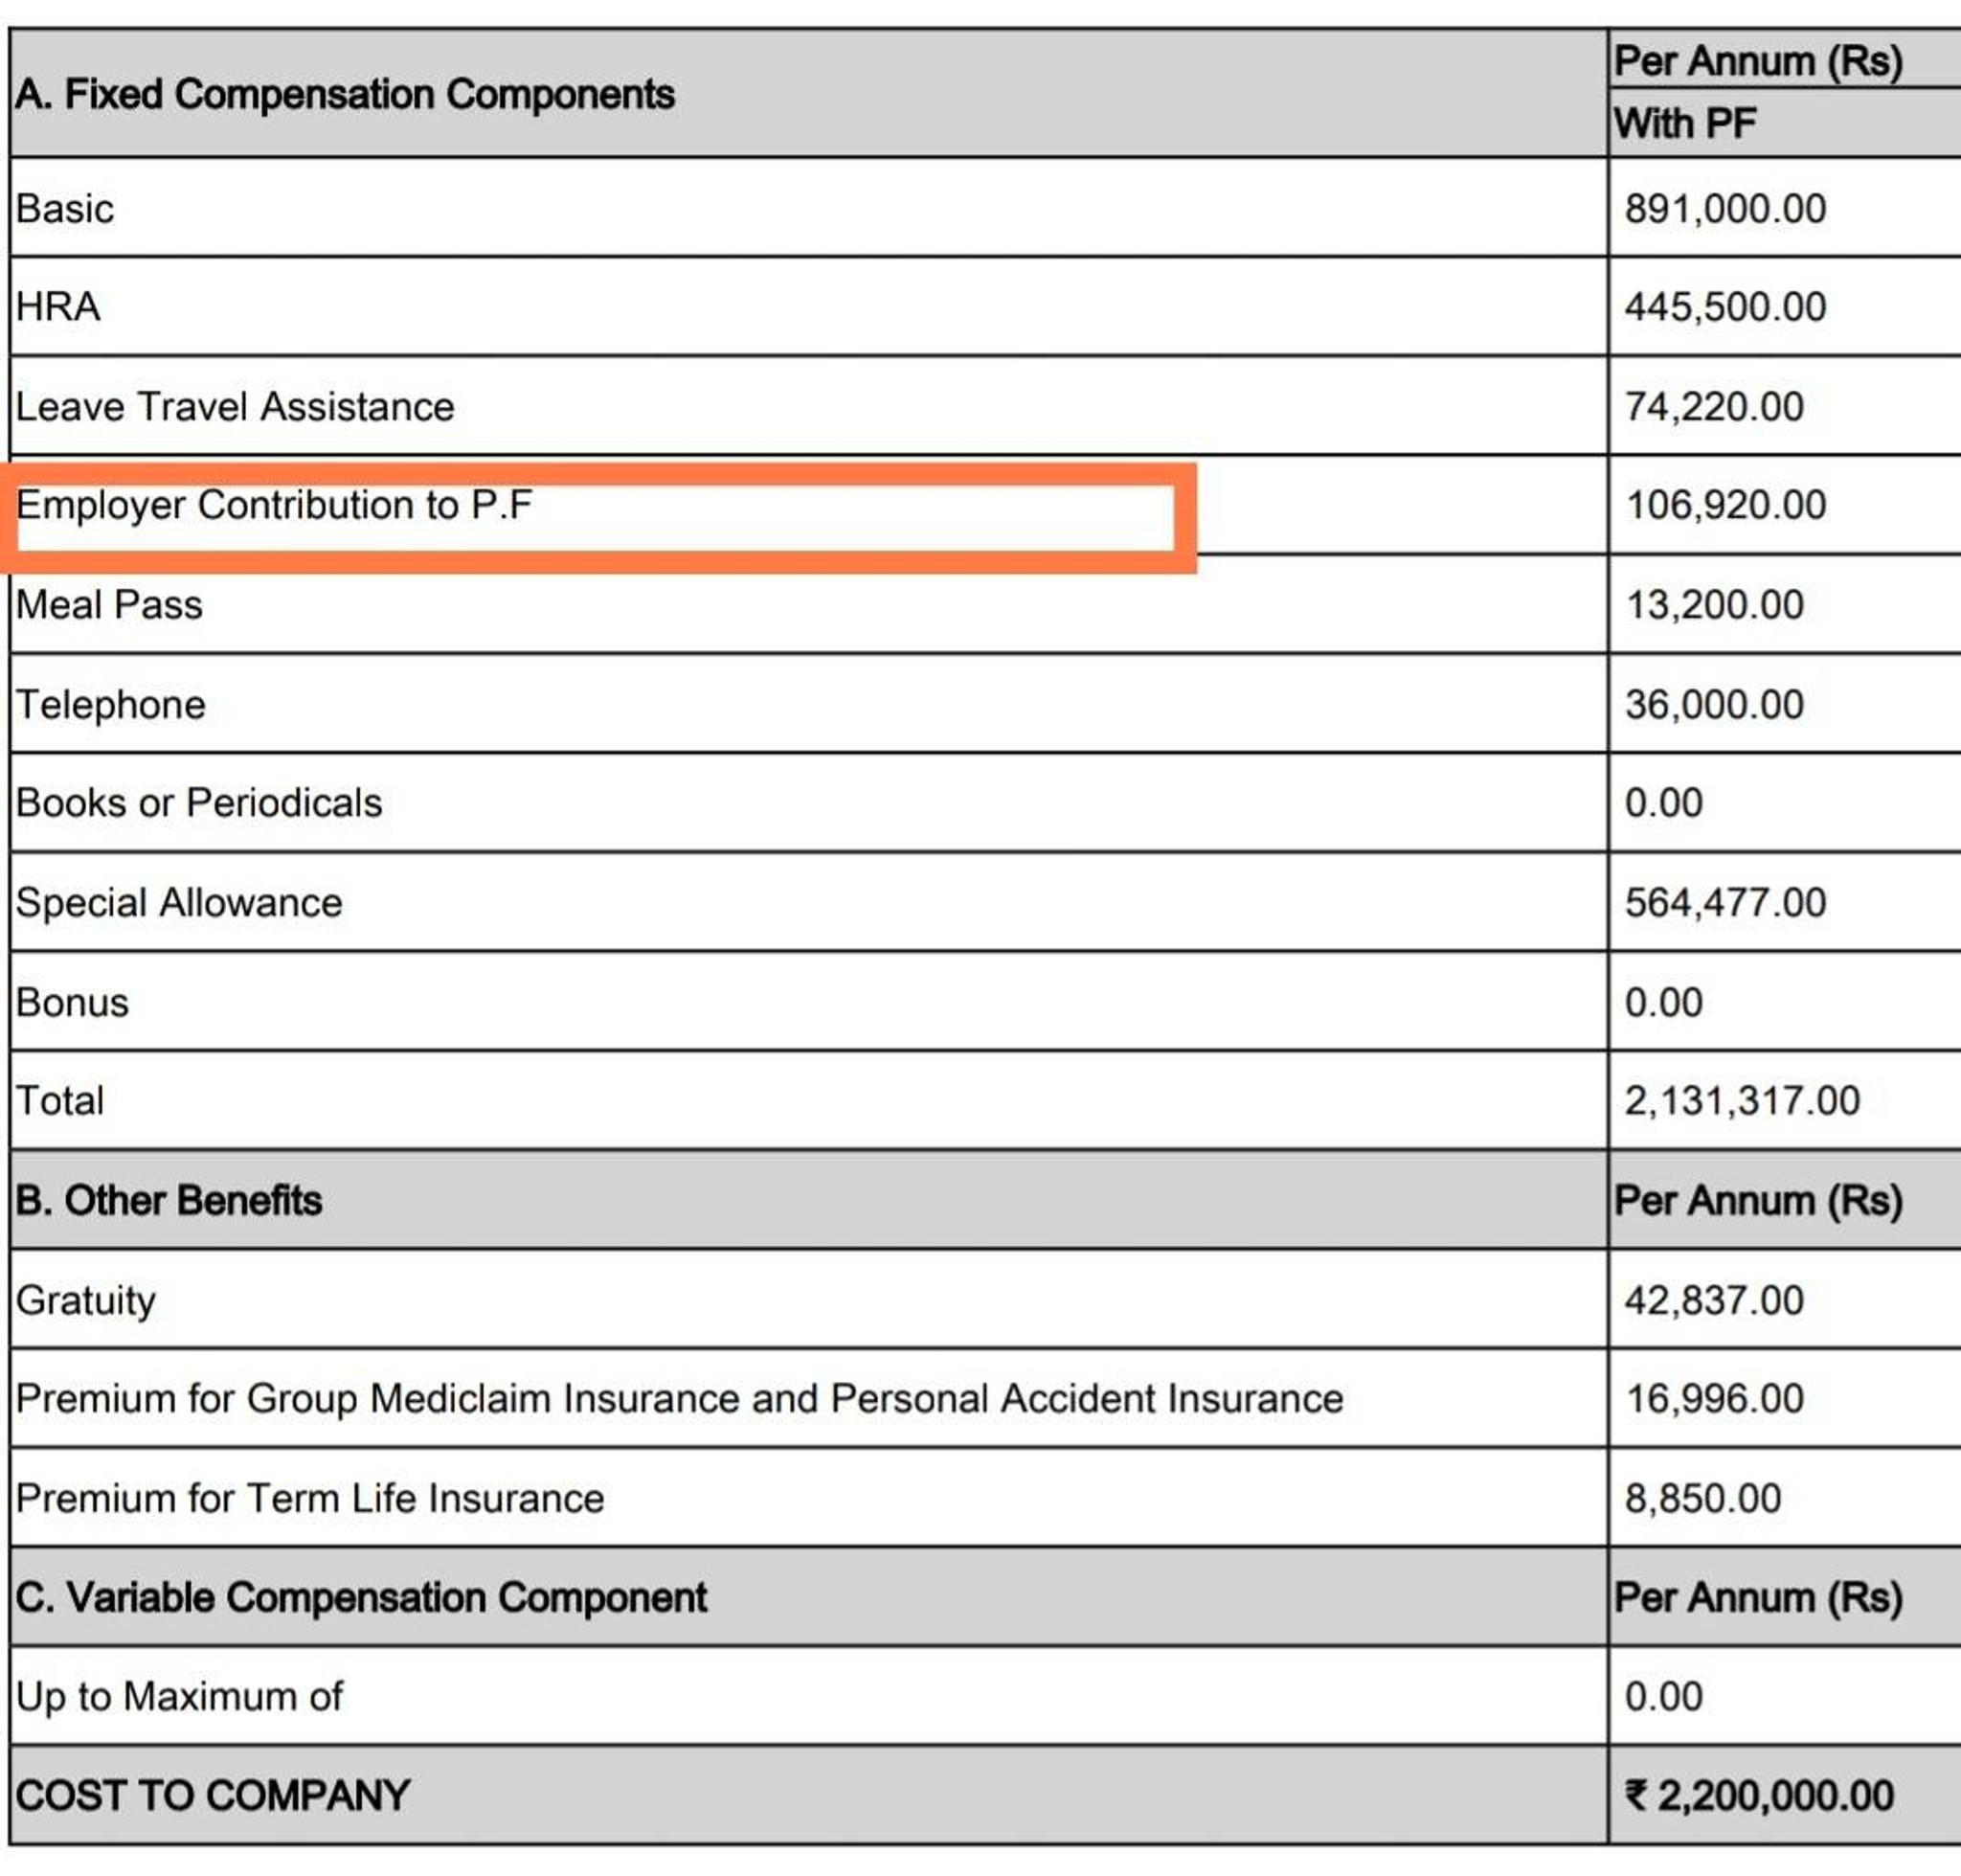1961x1876 pixels.
Task: Select the 891,000.00 Basic amount
Action: [x=1725, y=209]
